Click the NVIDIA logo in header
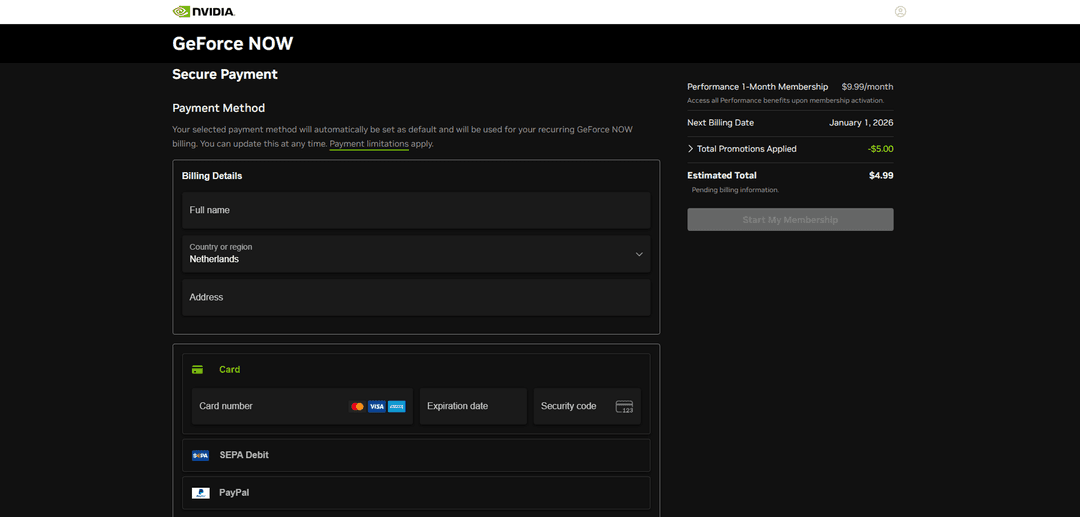 tap(204, 12)
